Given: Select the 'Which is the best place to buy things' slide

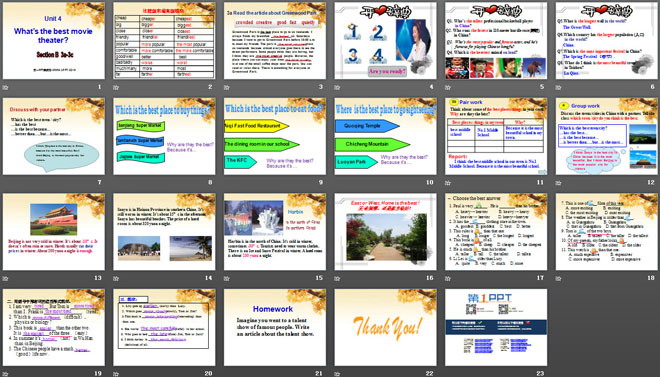Looking at the screenshot, I should click(164, 136).
